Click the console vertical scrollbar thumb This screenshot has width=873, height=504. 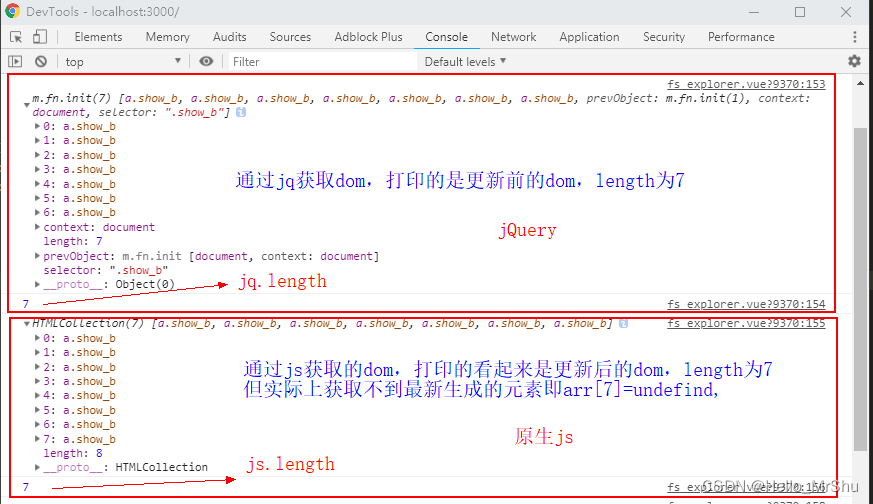pyautogui.click(x=860, y=290)
